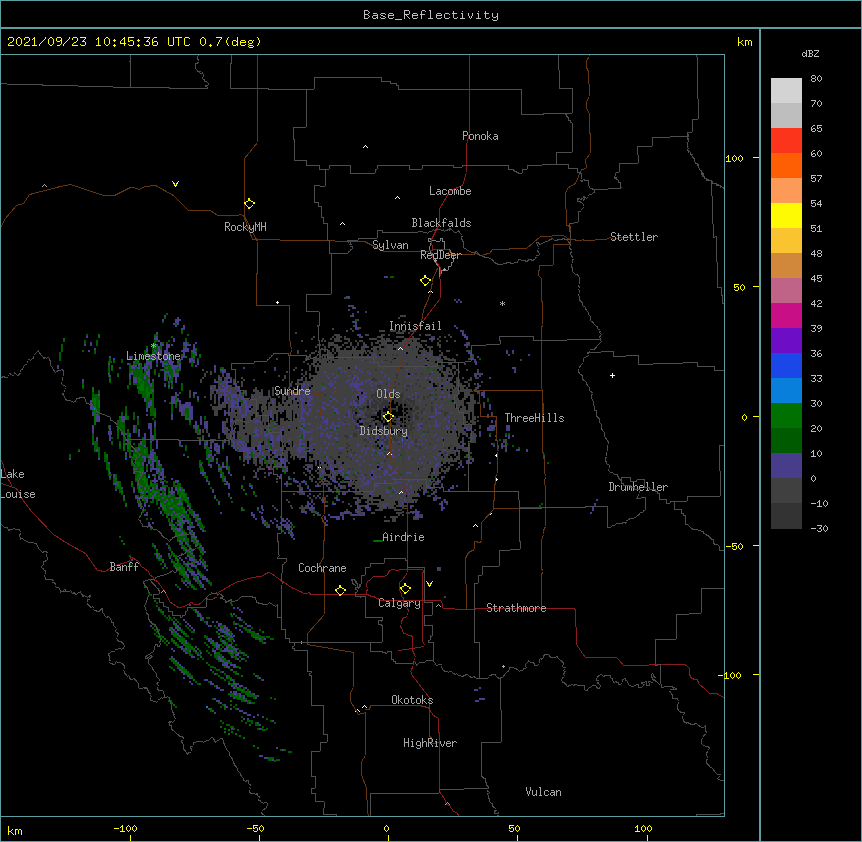Click the Strathmore label
862x842 pixels.
click(x=516, y=608)
